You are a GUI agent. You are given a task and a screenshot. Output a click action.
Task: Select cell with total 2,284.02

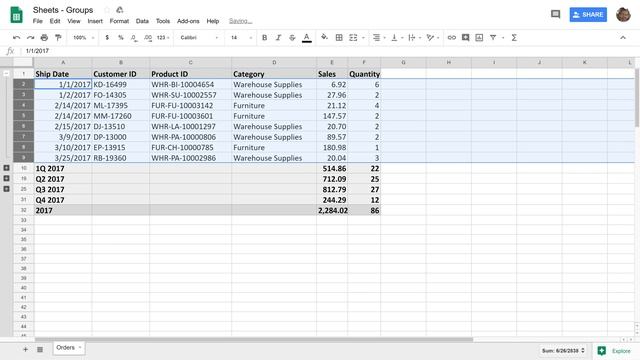click(332, 211)
